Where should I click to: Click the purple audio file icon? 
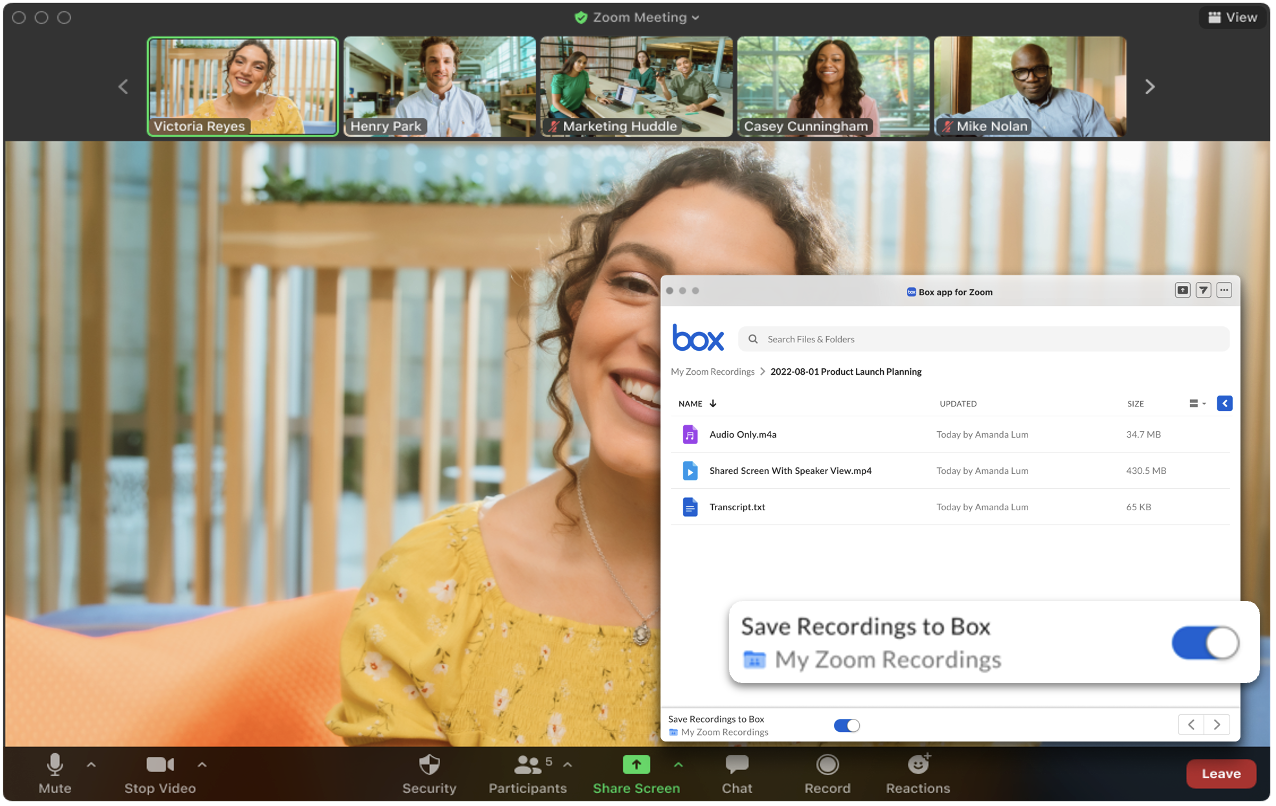(x=690, y=434)
